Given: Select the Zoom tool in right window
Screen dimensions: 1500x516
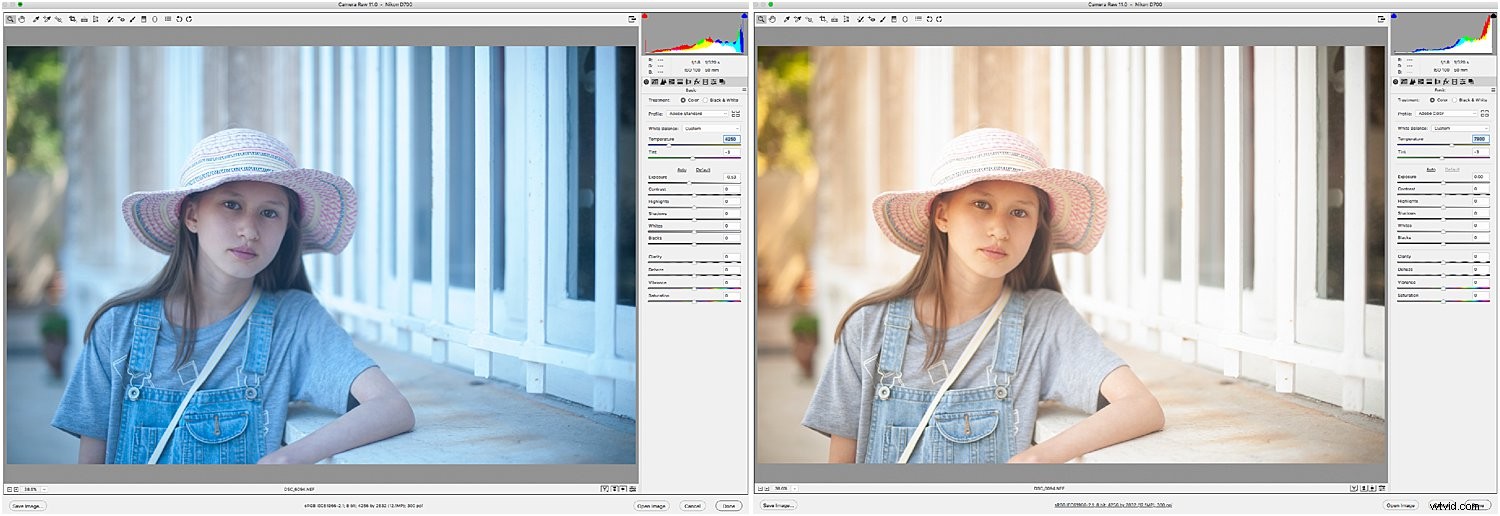Looking at the screenshot, I should (x=761, y=19).
